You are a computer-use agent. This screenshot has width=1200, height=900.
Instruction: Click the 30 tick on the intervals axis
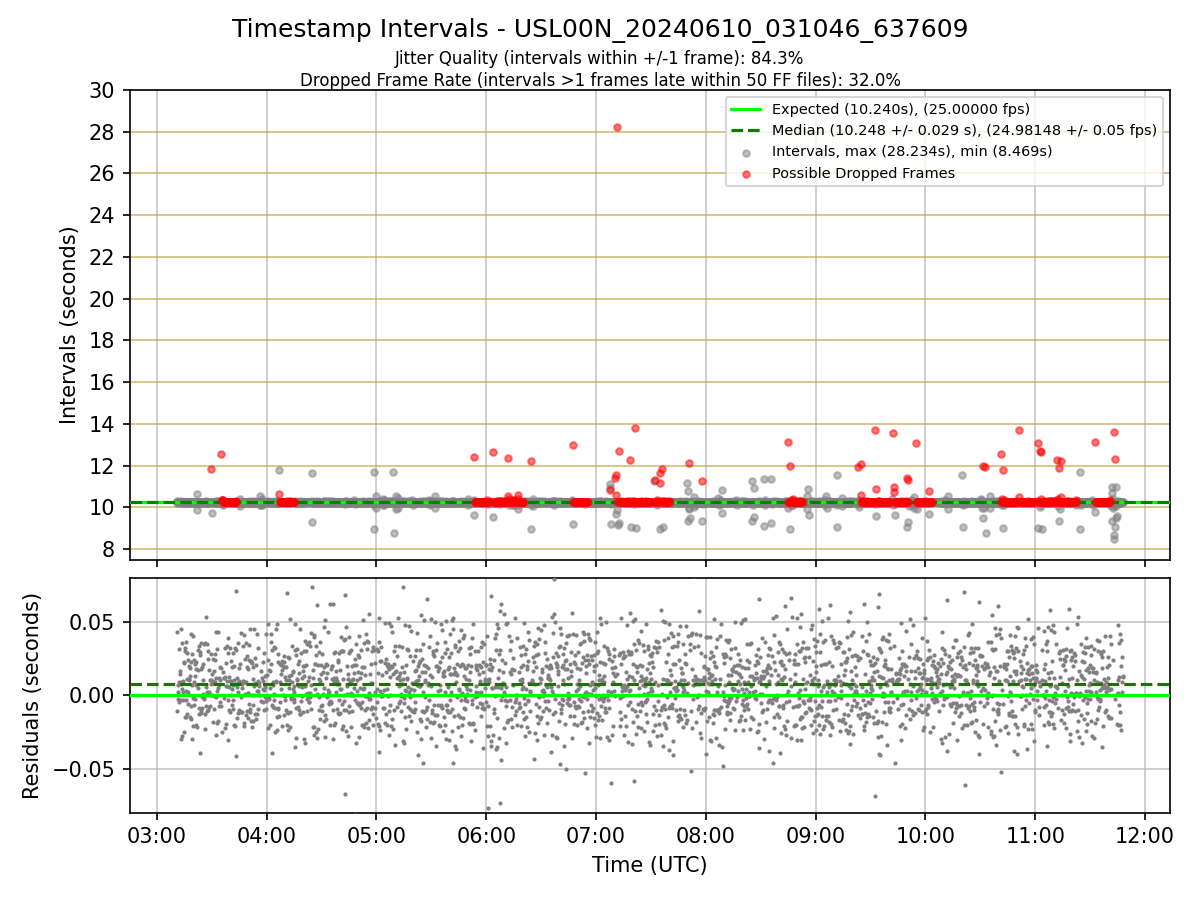click(x=102, y=90)
